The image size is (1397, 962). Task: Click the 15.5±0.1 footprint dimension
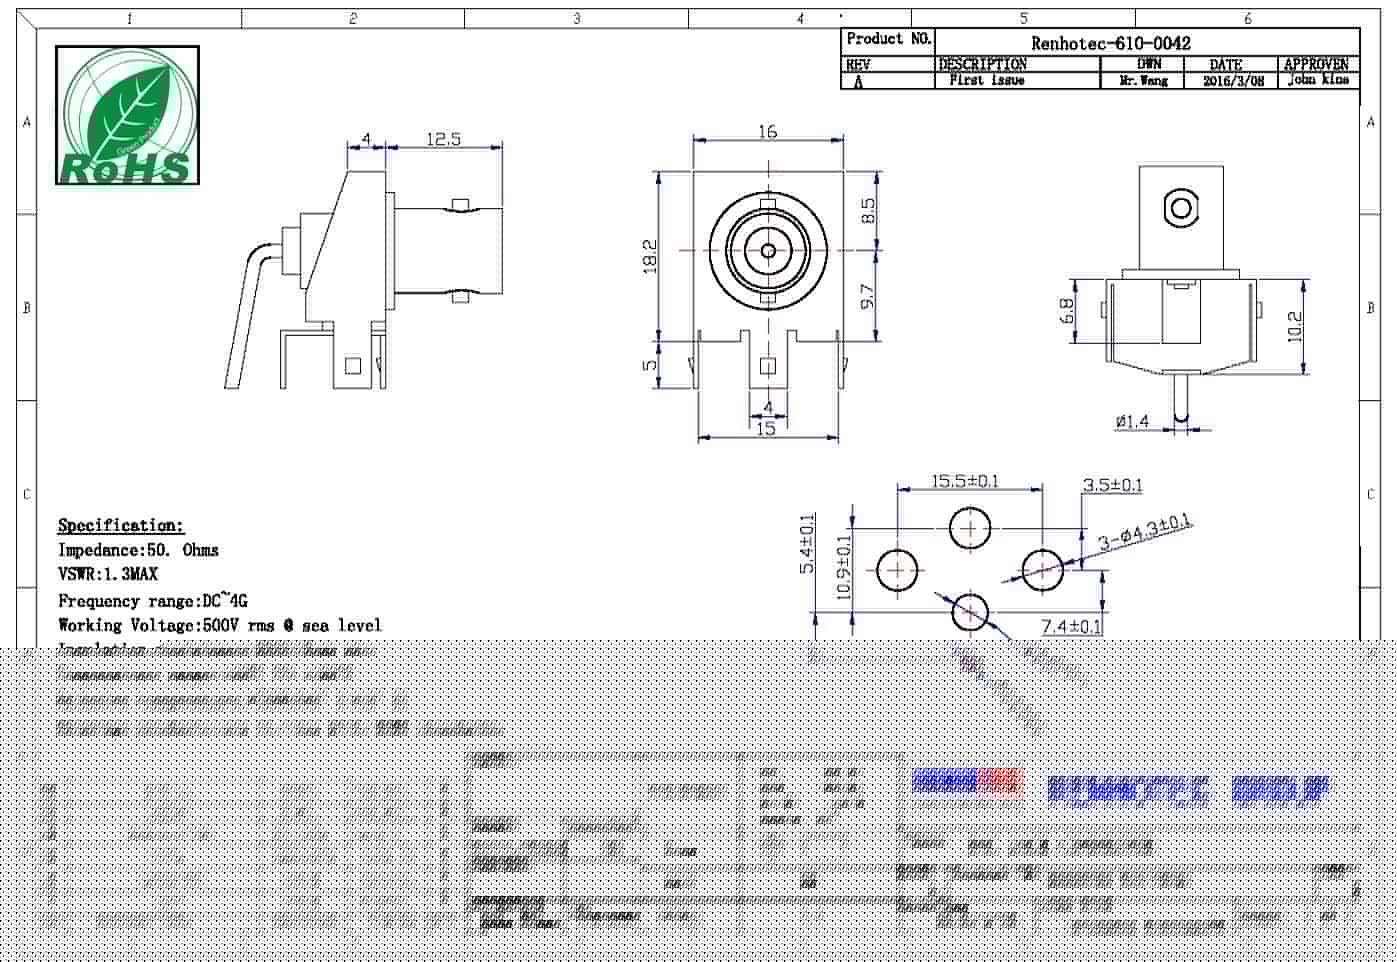[x=965, y=481]
